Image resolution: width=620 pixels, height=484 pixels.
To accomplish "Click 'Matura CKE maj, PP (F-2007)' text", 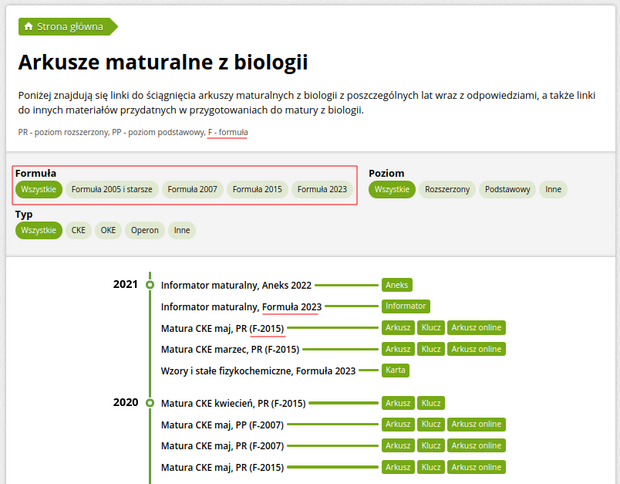I will coord(222,425).
